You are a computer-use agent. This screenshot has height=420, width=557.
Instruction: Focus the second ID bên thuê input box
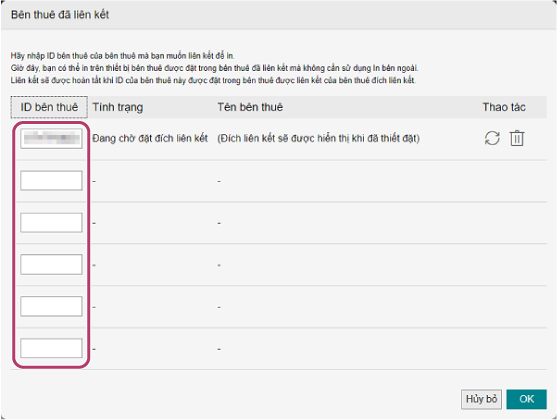[52, 181]
